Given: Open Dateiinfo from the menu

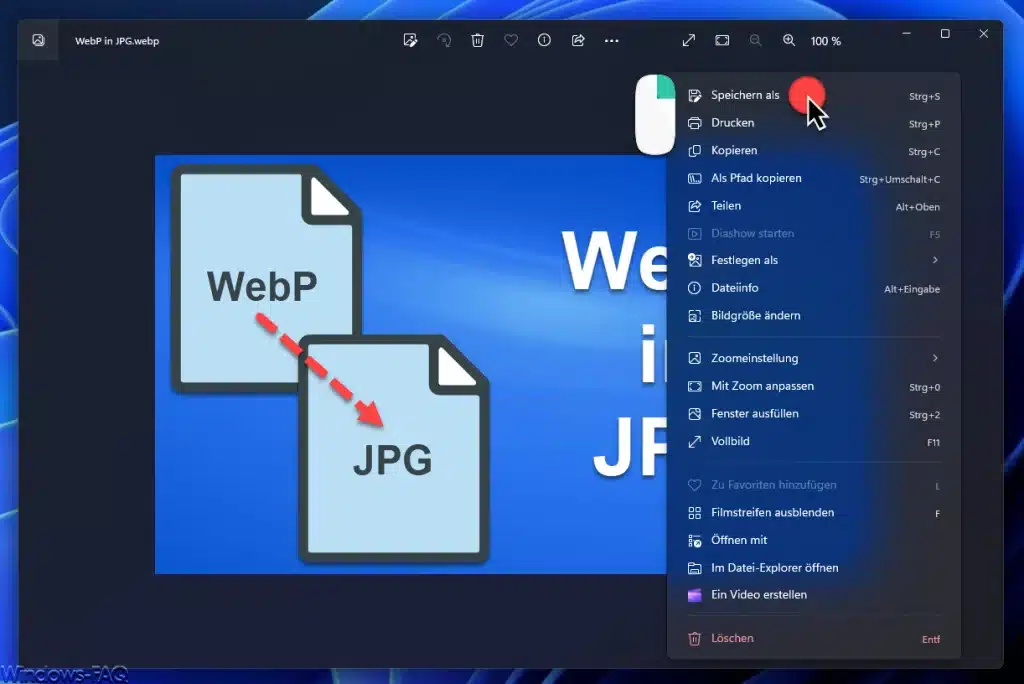Looking at the screenshot, I should (814, 288).
